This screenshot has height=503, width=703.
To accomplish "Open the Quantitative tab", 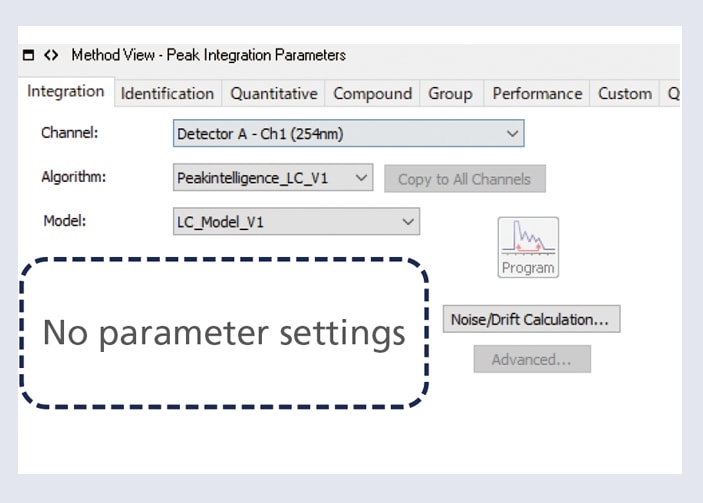I will click(273, 93).
